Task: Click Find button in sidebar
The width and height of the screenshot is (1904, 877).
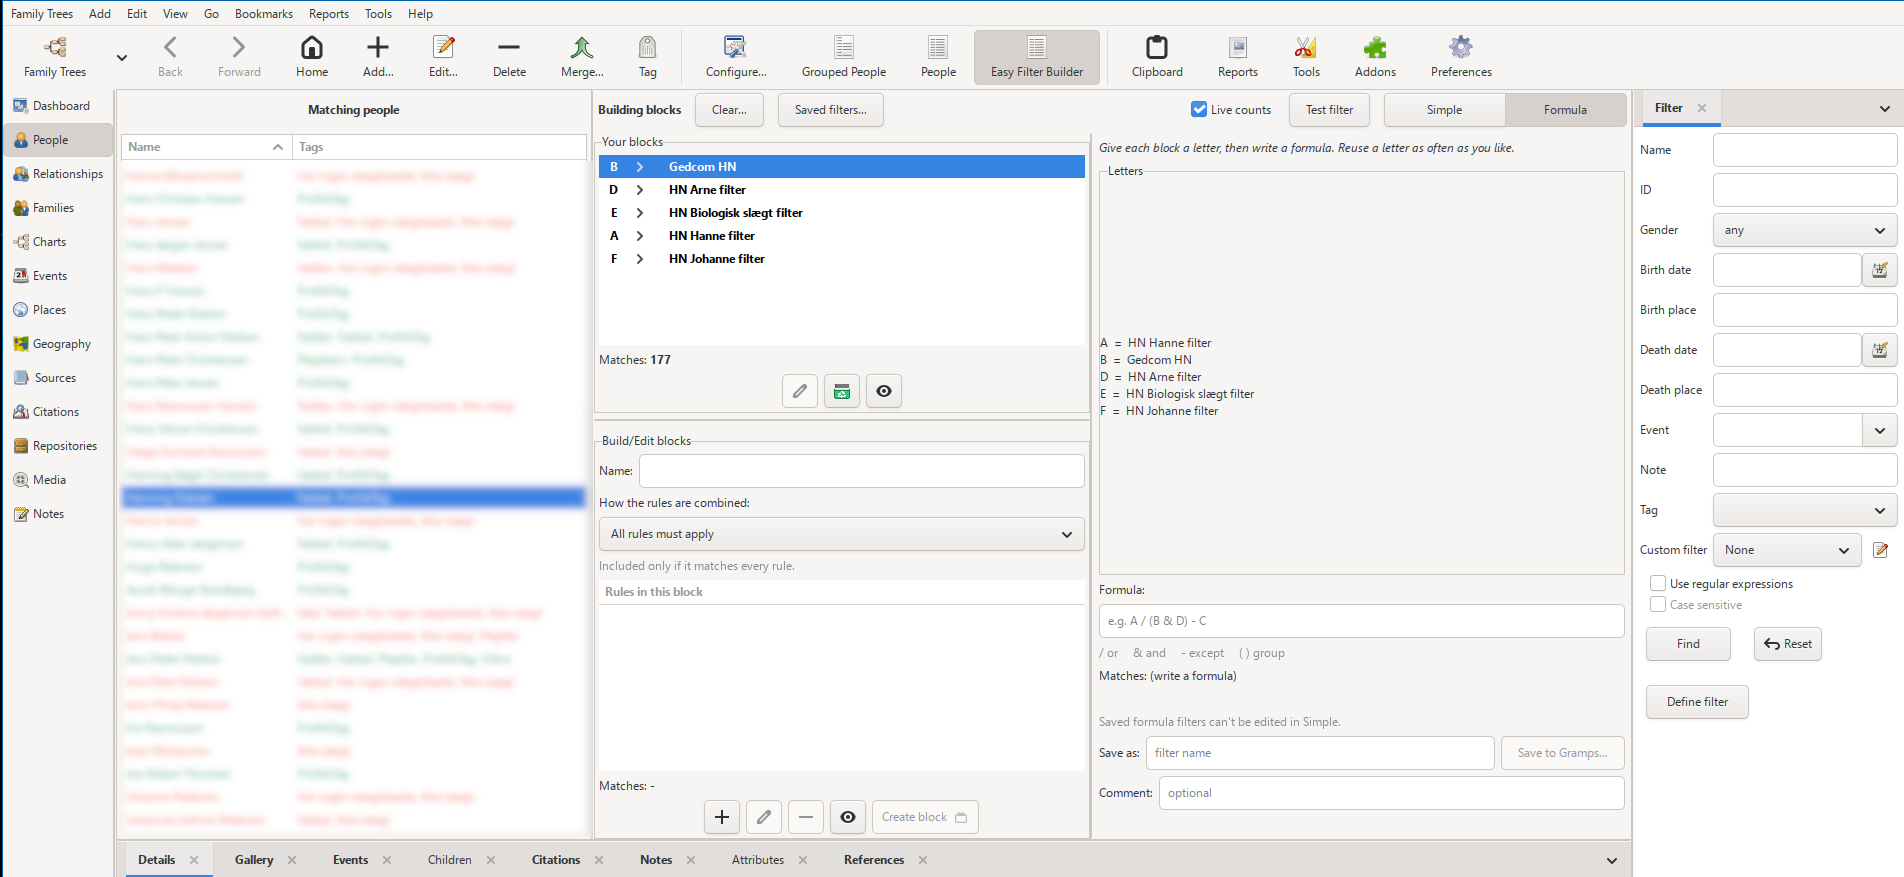Action: (x=1688, y=644)
